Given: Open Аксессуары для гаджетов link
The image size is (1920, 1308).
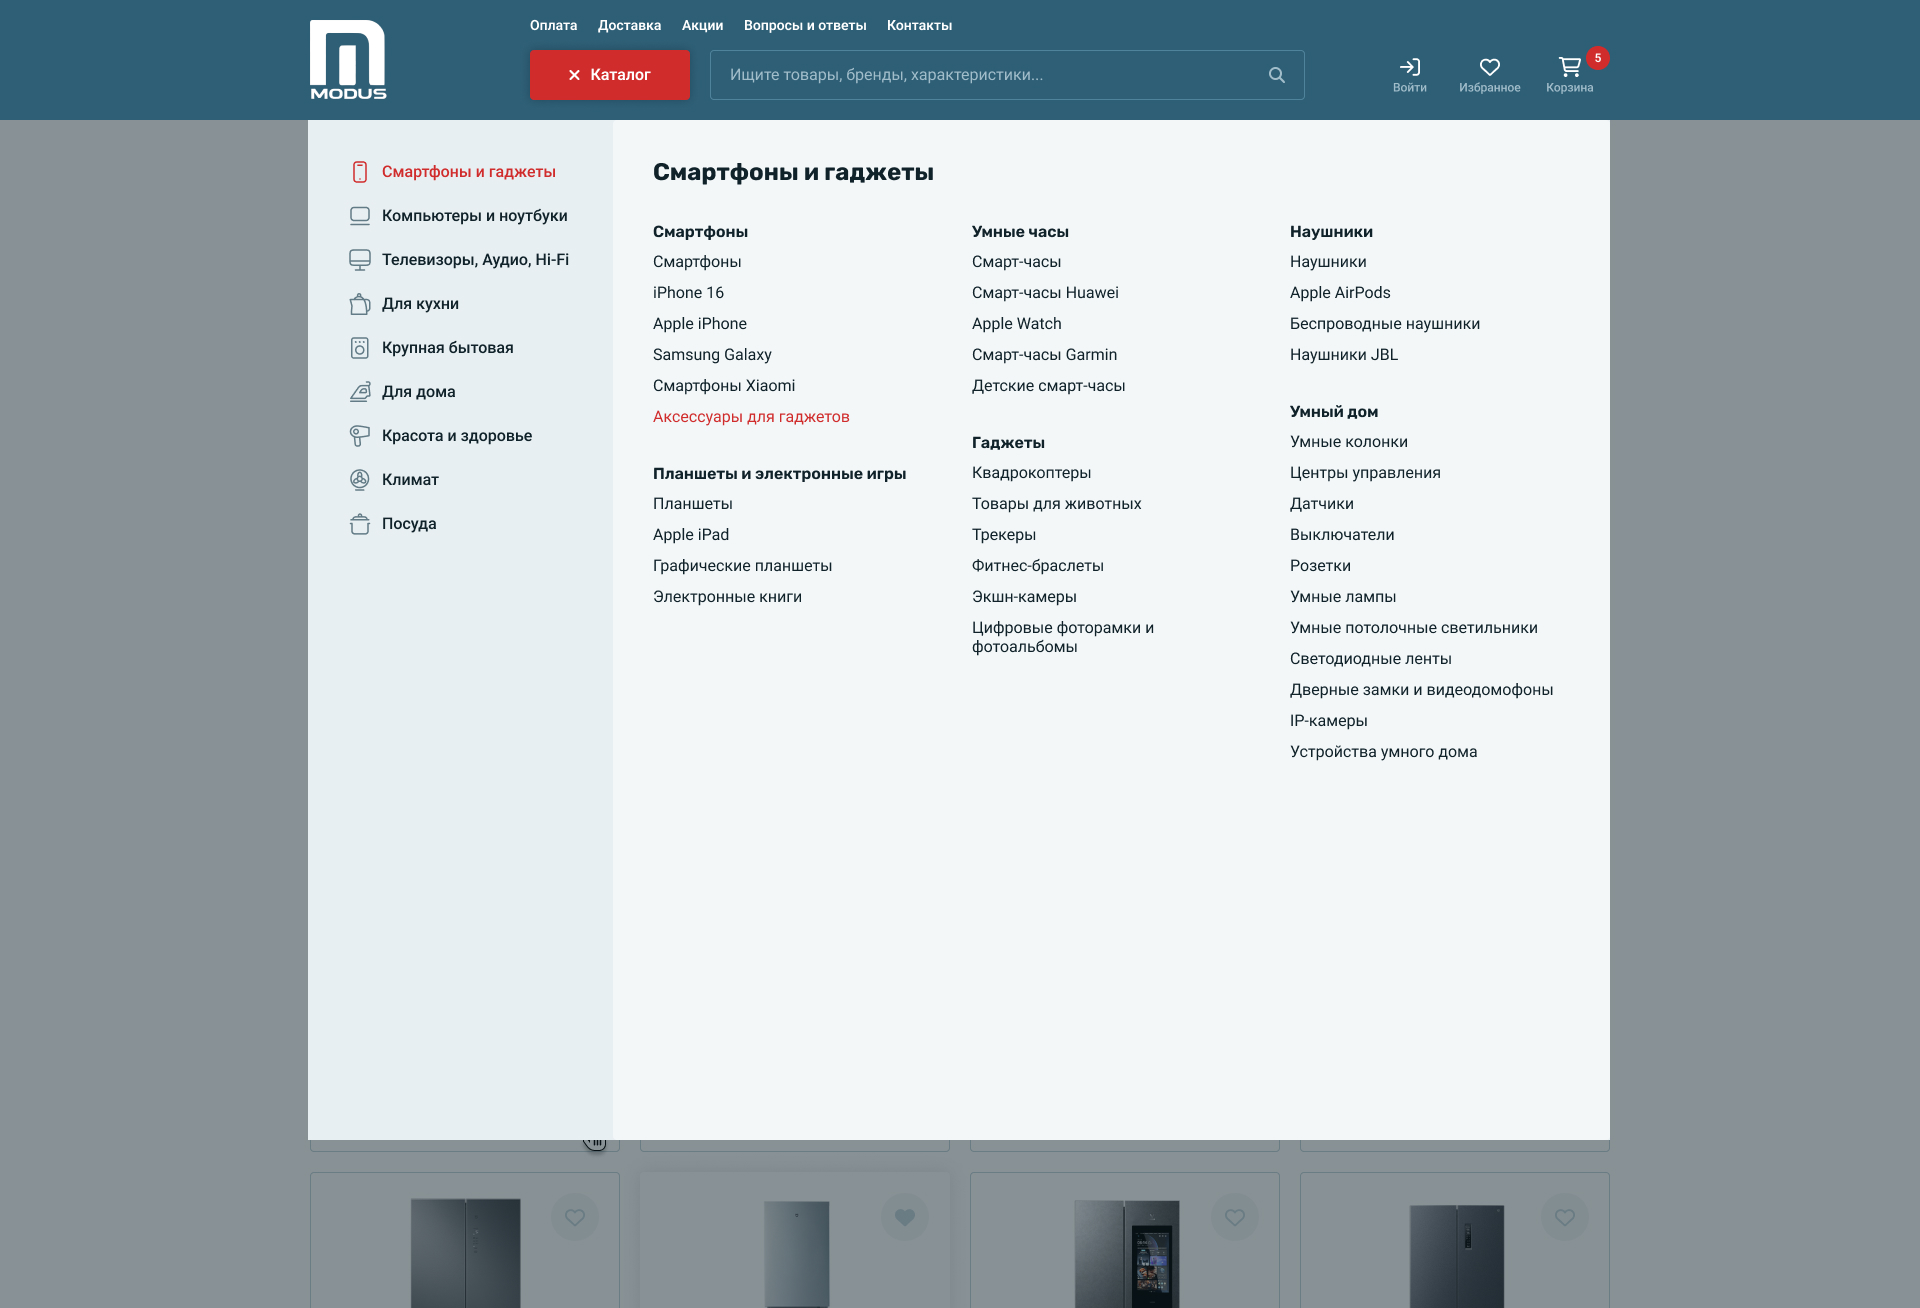Looking at the screenshot, I should pos(751,417).
